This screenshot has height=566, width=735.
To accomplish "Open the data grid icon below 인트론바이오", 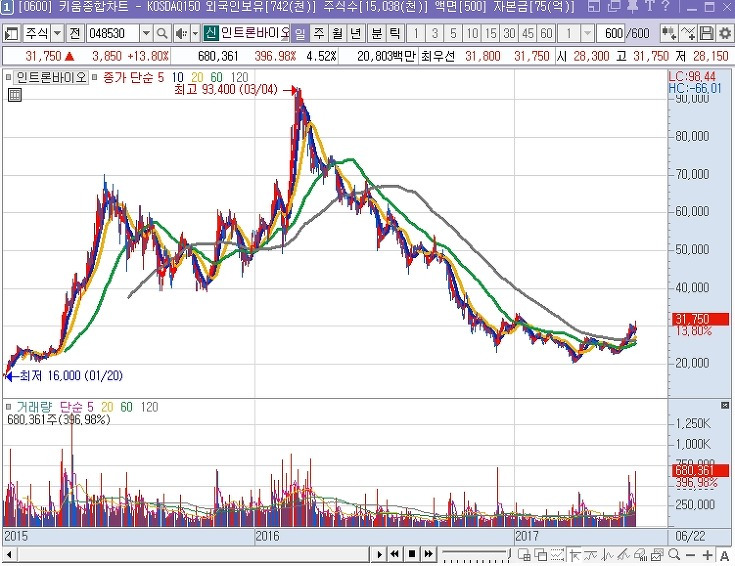I will tap(15, 95).
